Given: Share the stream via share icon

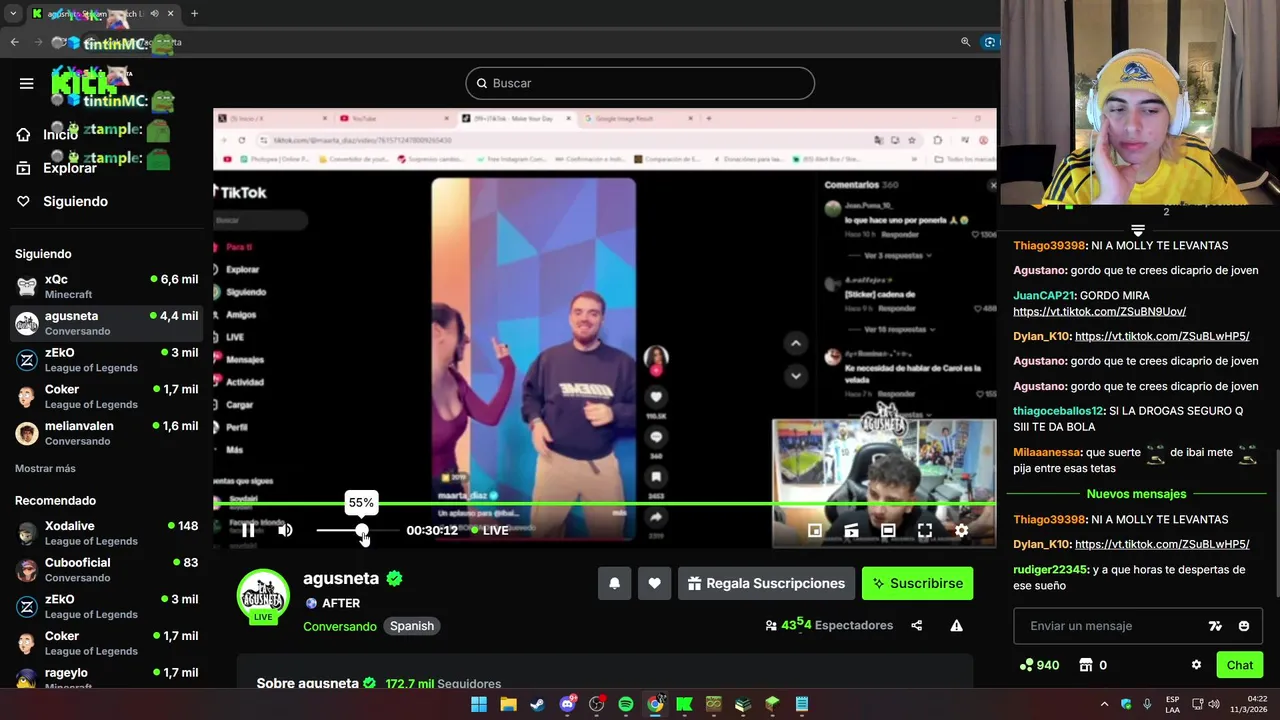Looking at the screenshot, I should pyautogui.click(x=917, y=626).
